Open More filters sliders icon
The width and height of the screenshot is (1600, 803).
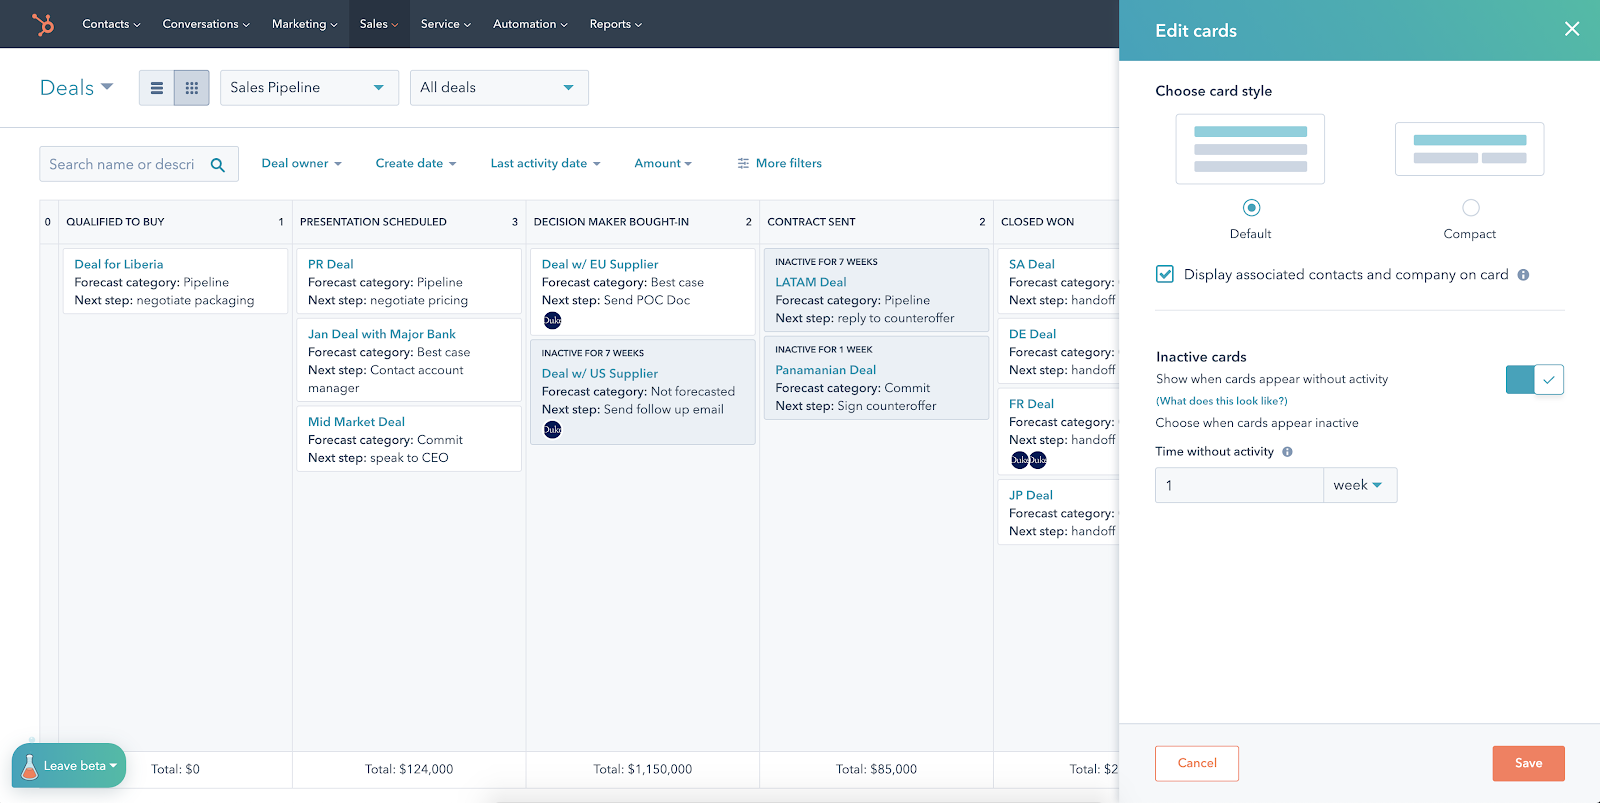[x=743, y=164]
